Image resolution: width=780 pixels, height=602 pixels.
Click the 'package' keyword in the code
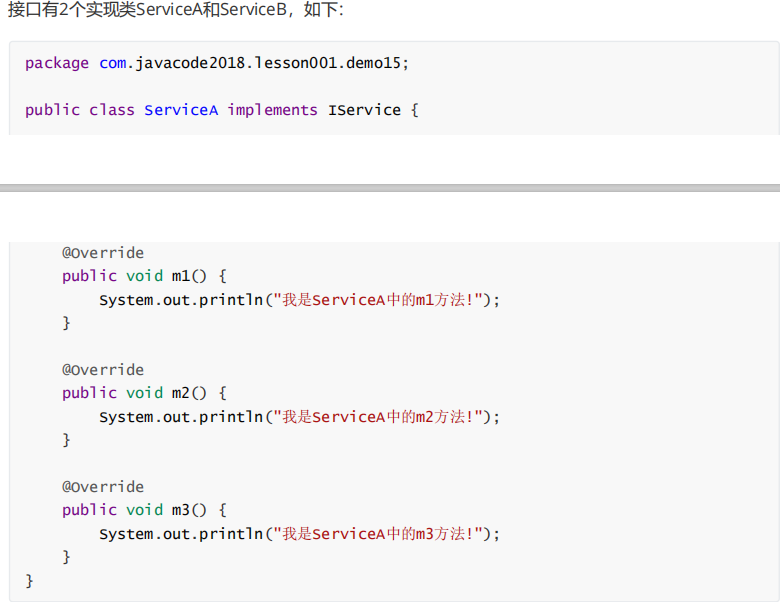click(x=57, y=63)
